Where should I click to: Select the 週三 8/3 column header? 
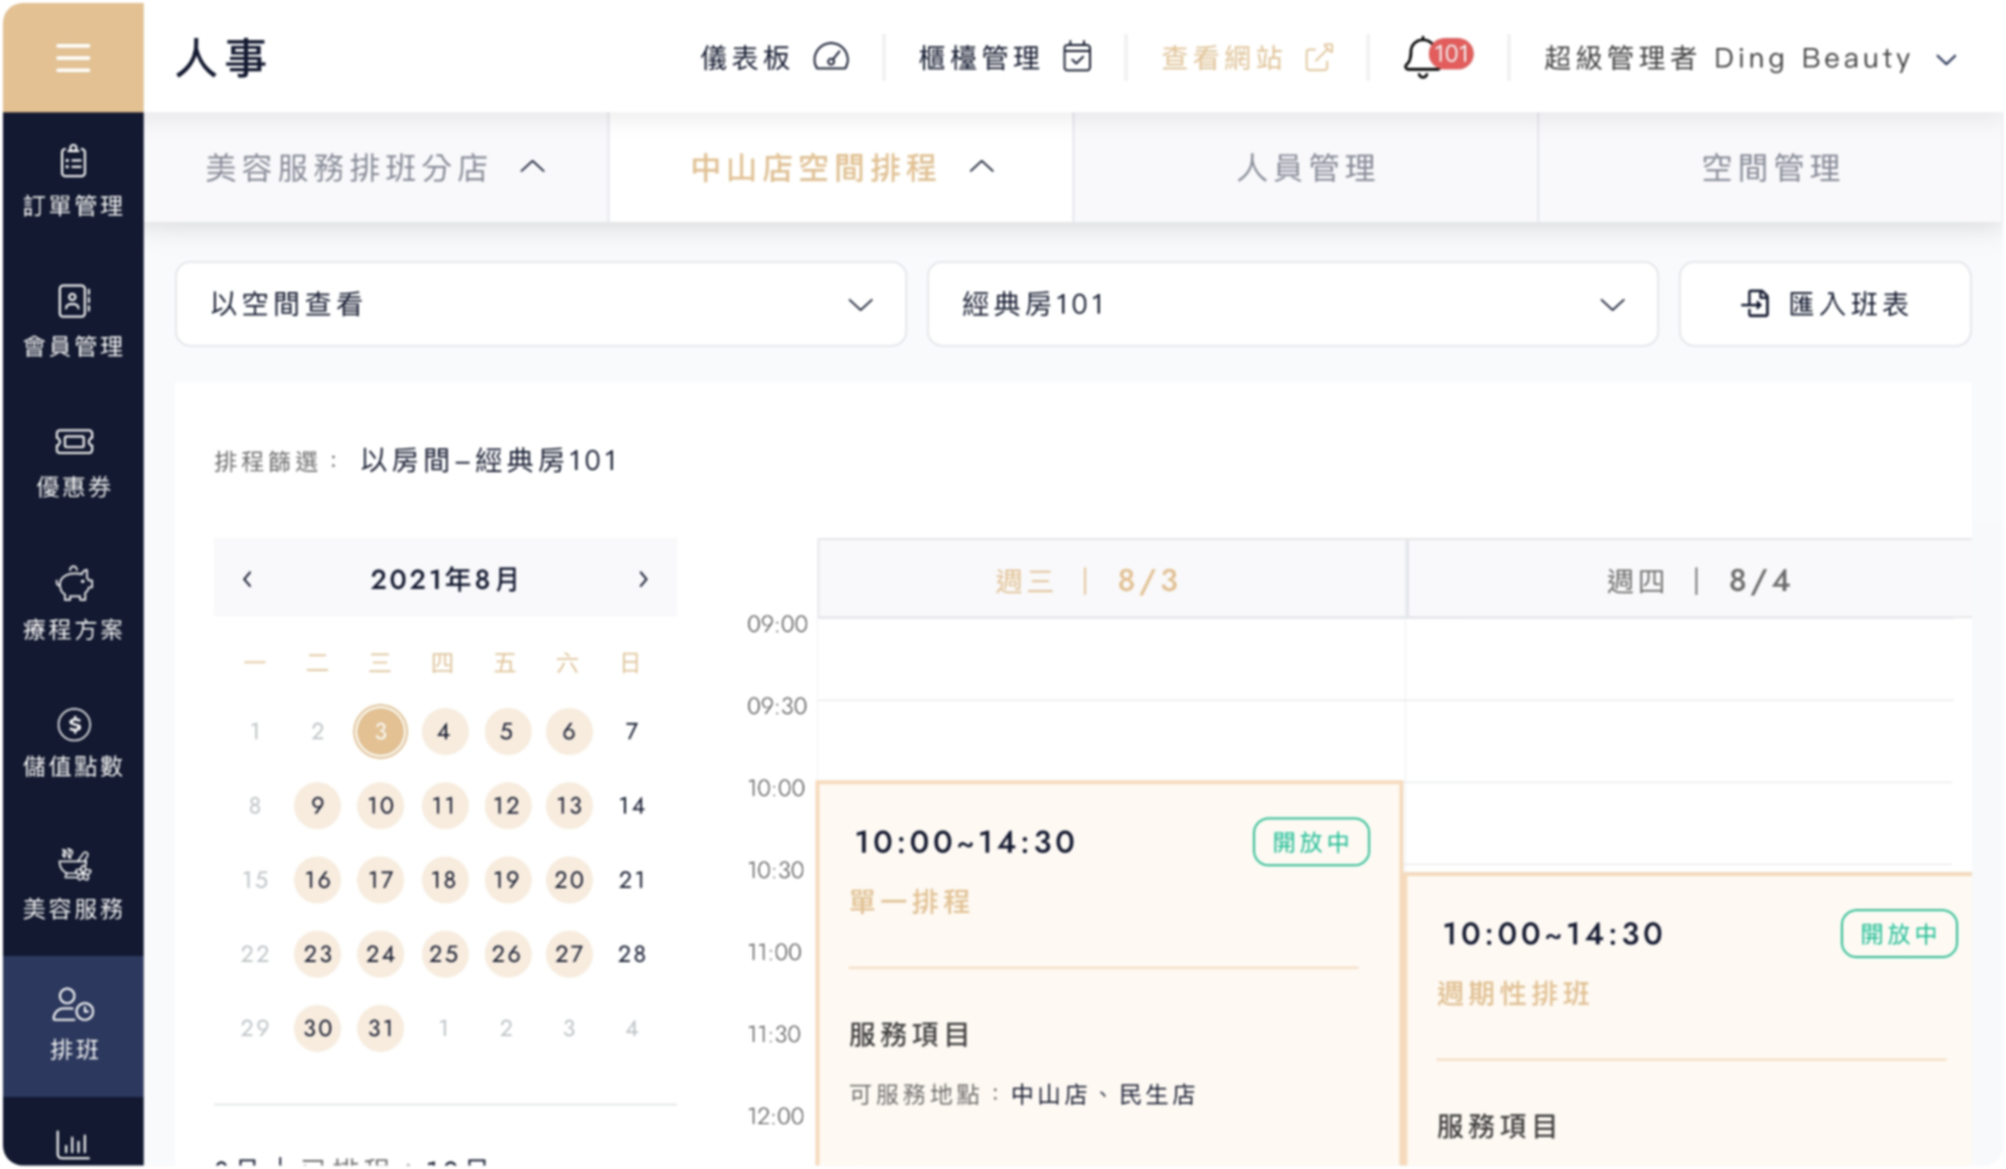click(1112, 579)
